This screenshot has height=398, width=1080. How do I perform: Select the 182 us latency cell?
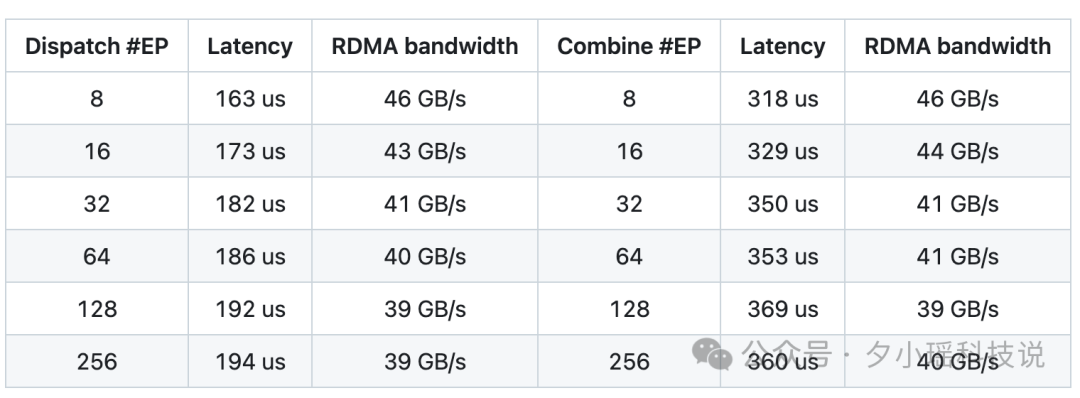click(x=250, y=204)
